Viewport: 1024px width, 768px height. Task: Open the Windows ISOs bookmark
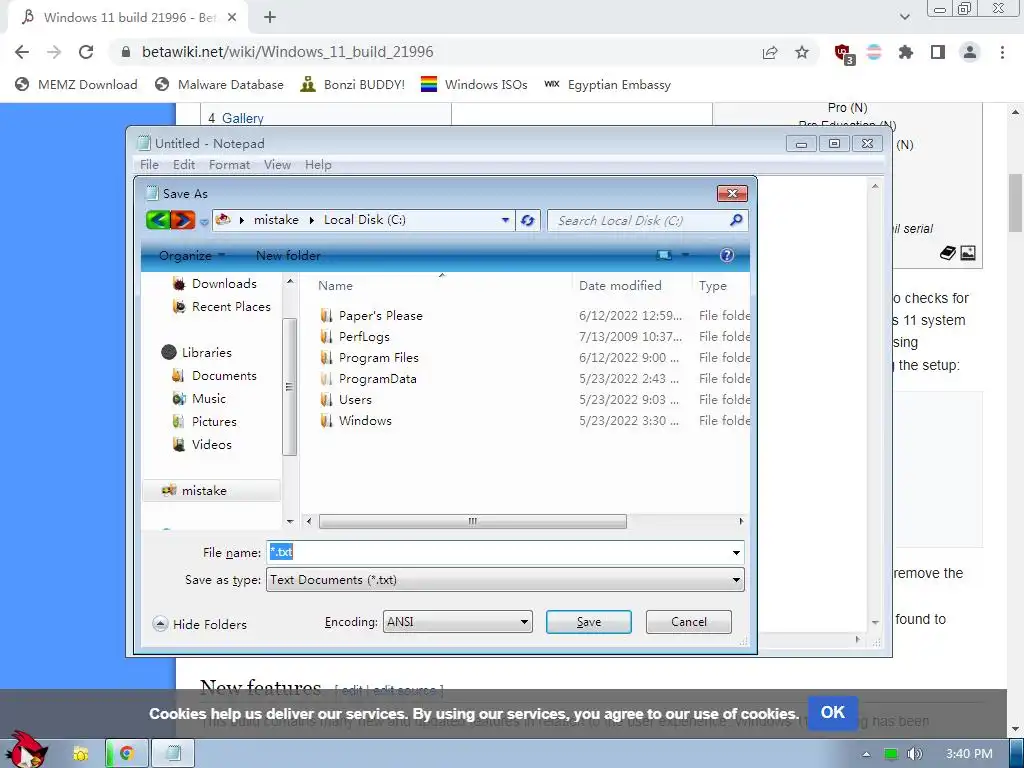coord(474,84)
